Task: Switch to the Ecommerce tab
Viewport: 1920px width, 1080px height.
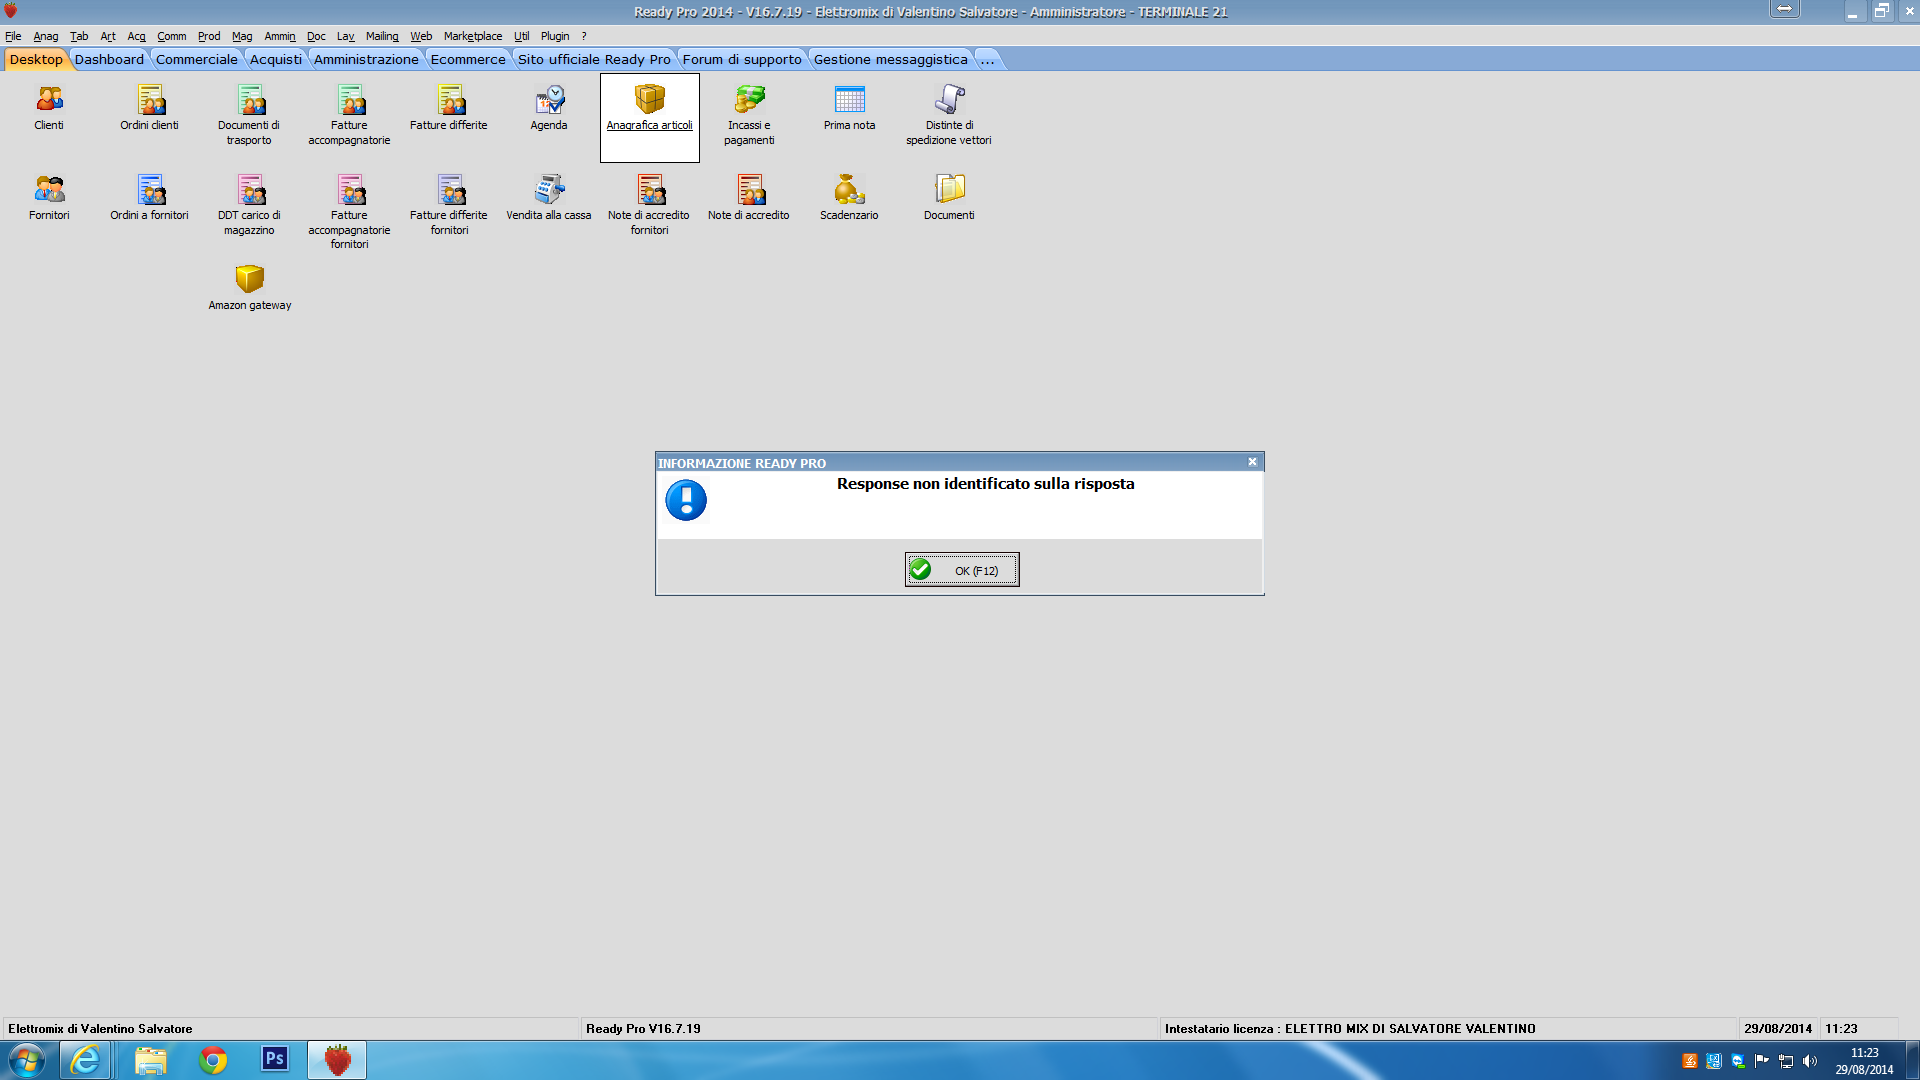Action: pos(468,59)
